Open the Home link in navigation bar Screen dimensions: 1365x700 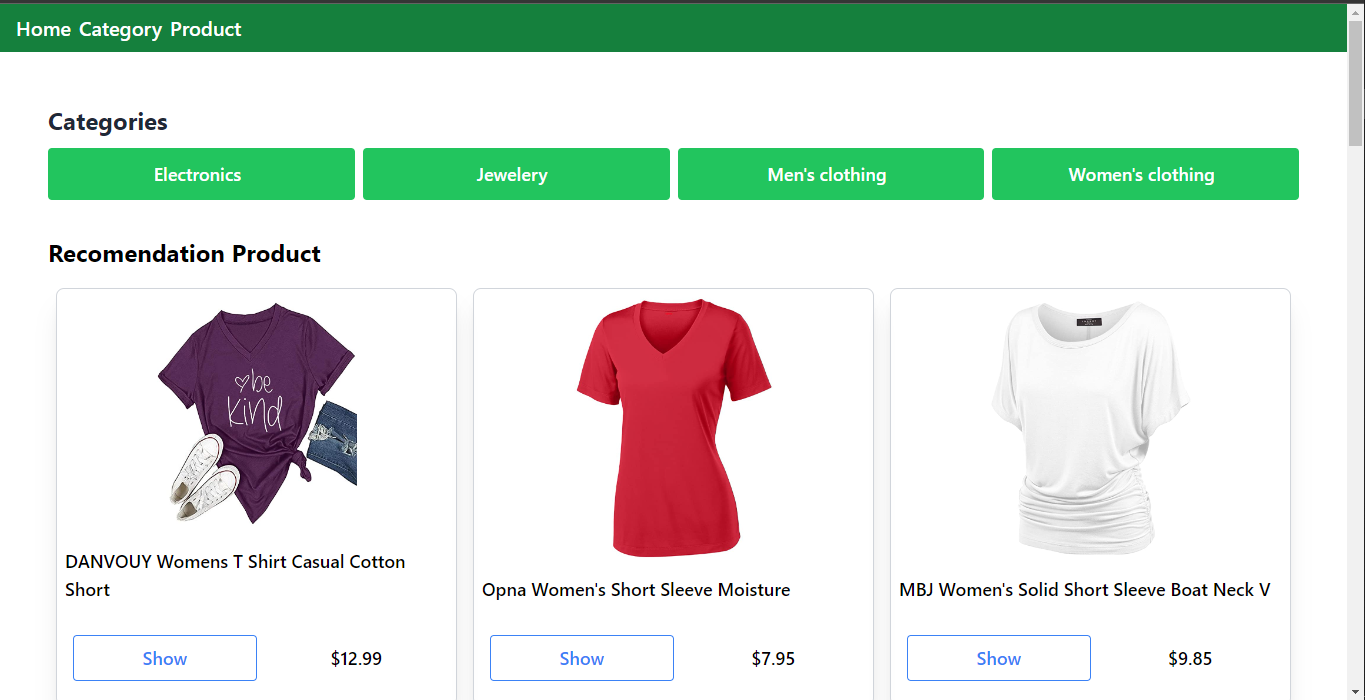click(x=43, y=29)
